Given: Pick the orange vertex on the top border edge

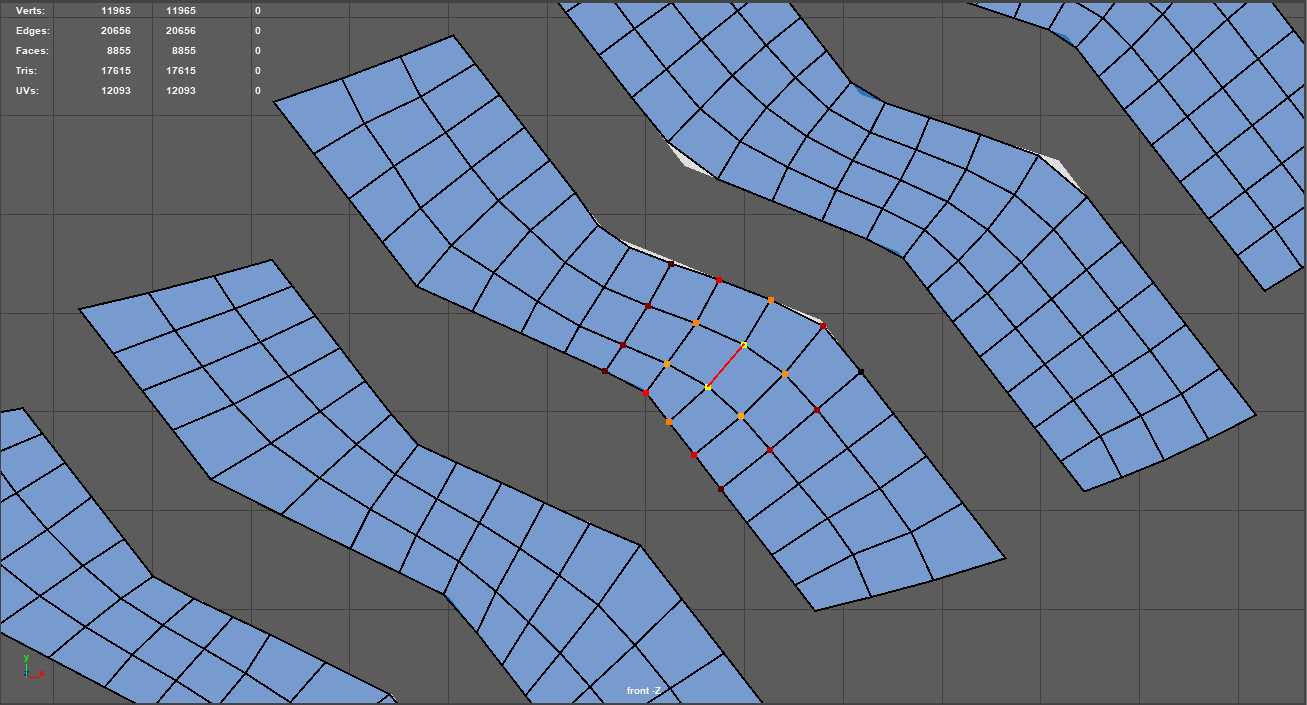Looking at the screenshot, I should (x=770, y=300).
